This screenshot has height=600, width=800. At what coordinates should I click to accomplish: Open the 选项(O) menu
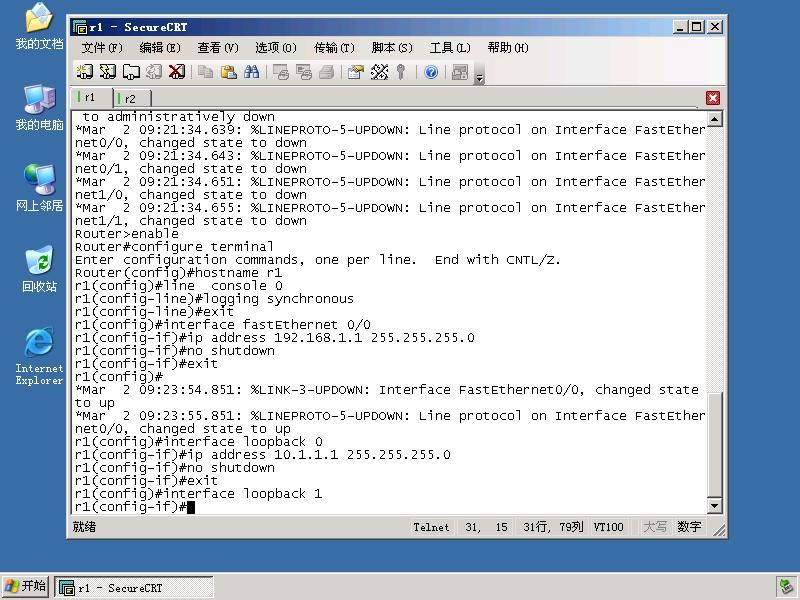tap(276, 48)
